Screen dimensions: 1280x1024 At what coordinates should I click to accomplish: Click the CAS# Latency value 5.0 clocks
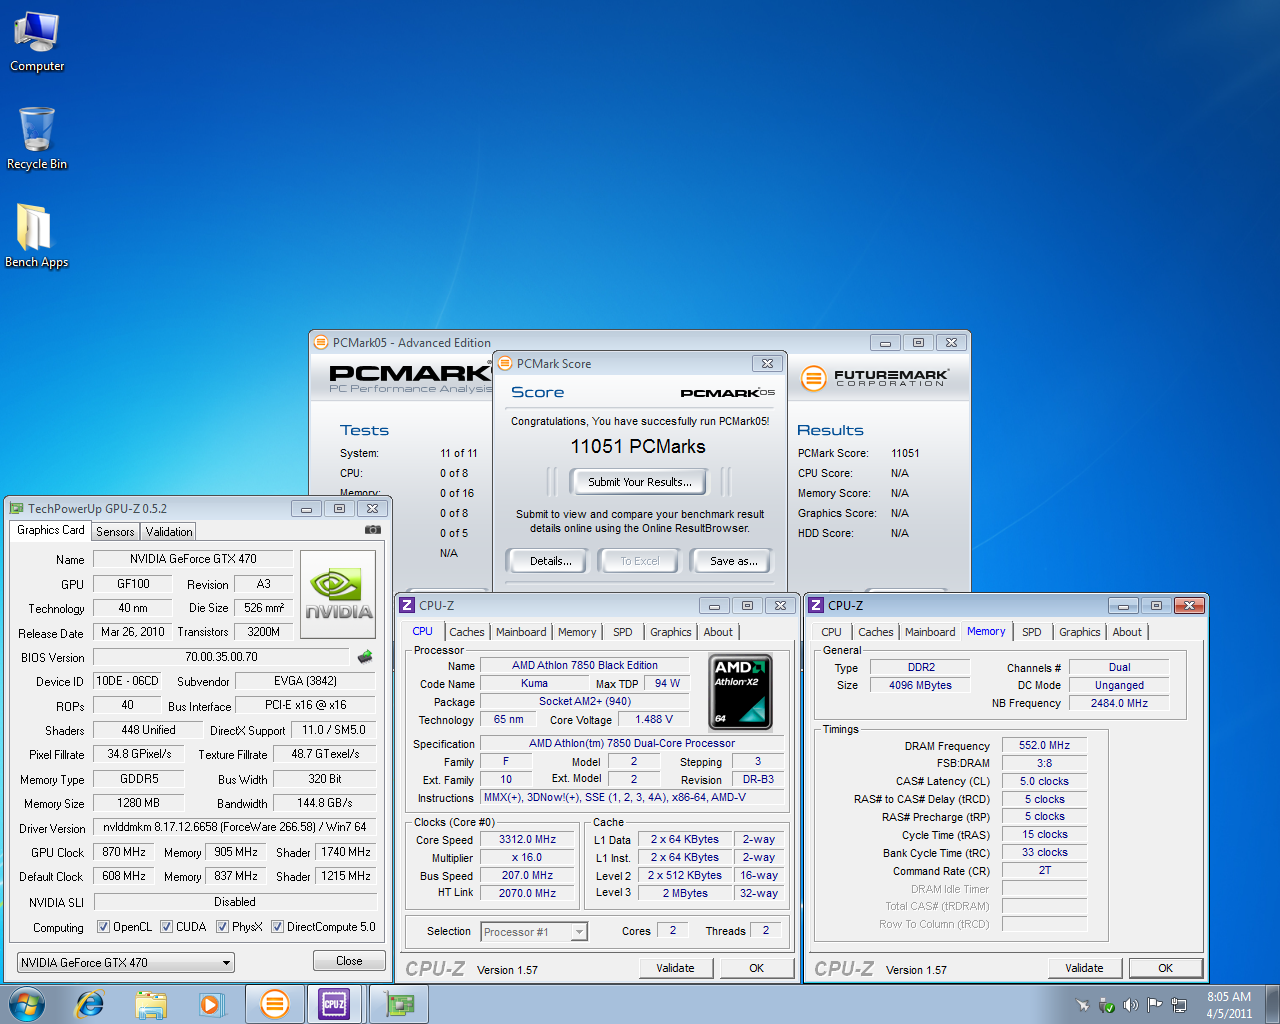pyautogui.click(x=1044, y=781)
